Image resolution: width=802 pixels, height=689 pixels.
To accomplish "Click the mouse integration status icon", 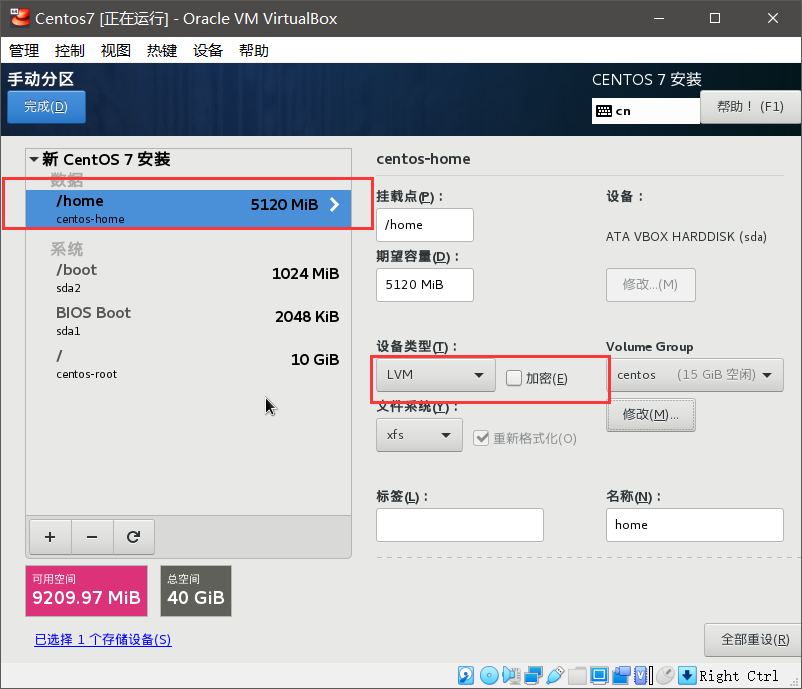I will [x=665, y=675].
